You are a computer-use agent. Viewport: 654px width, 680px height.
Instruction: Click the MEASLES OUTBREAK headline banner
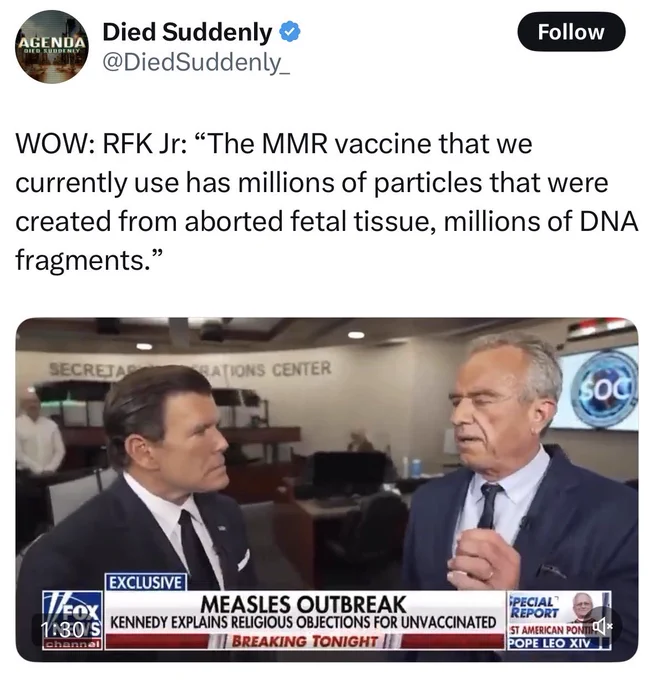304,604
